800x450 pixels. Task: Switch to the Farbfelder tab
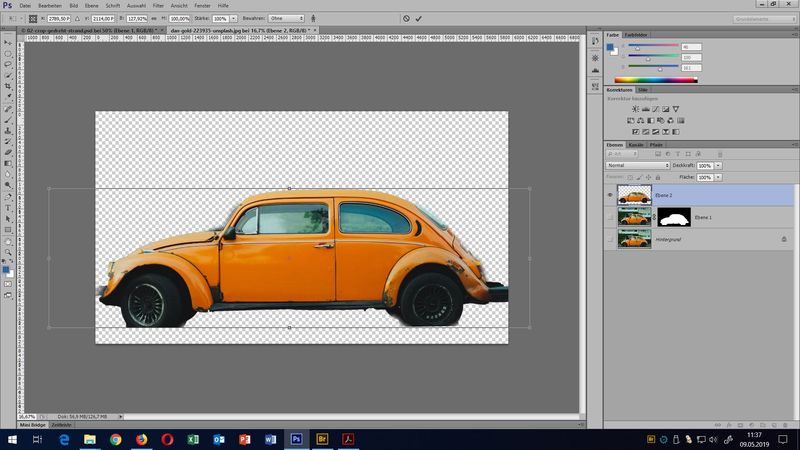(636, 35)
